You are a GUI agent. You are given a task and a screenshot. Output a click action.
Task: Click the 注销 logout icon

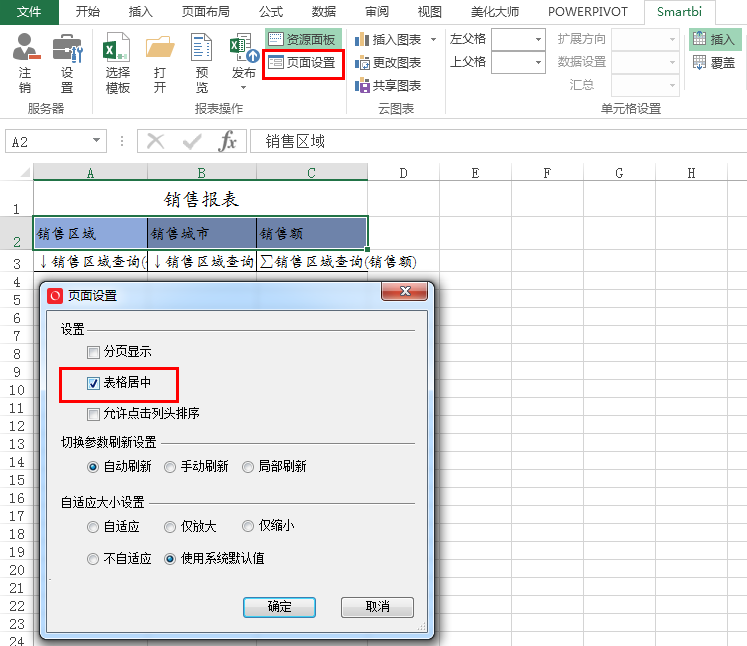(25, 47)
